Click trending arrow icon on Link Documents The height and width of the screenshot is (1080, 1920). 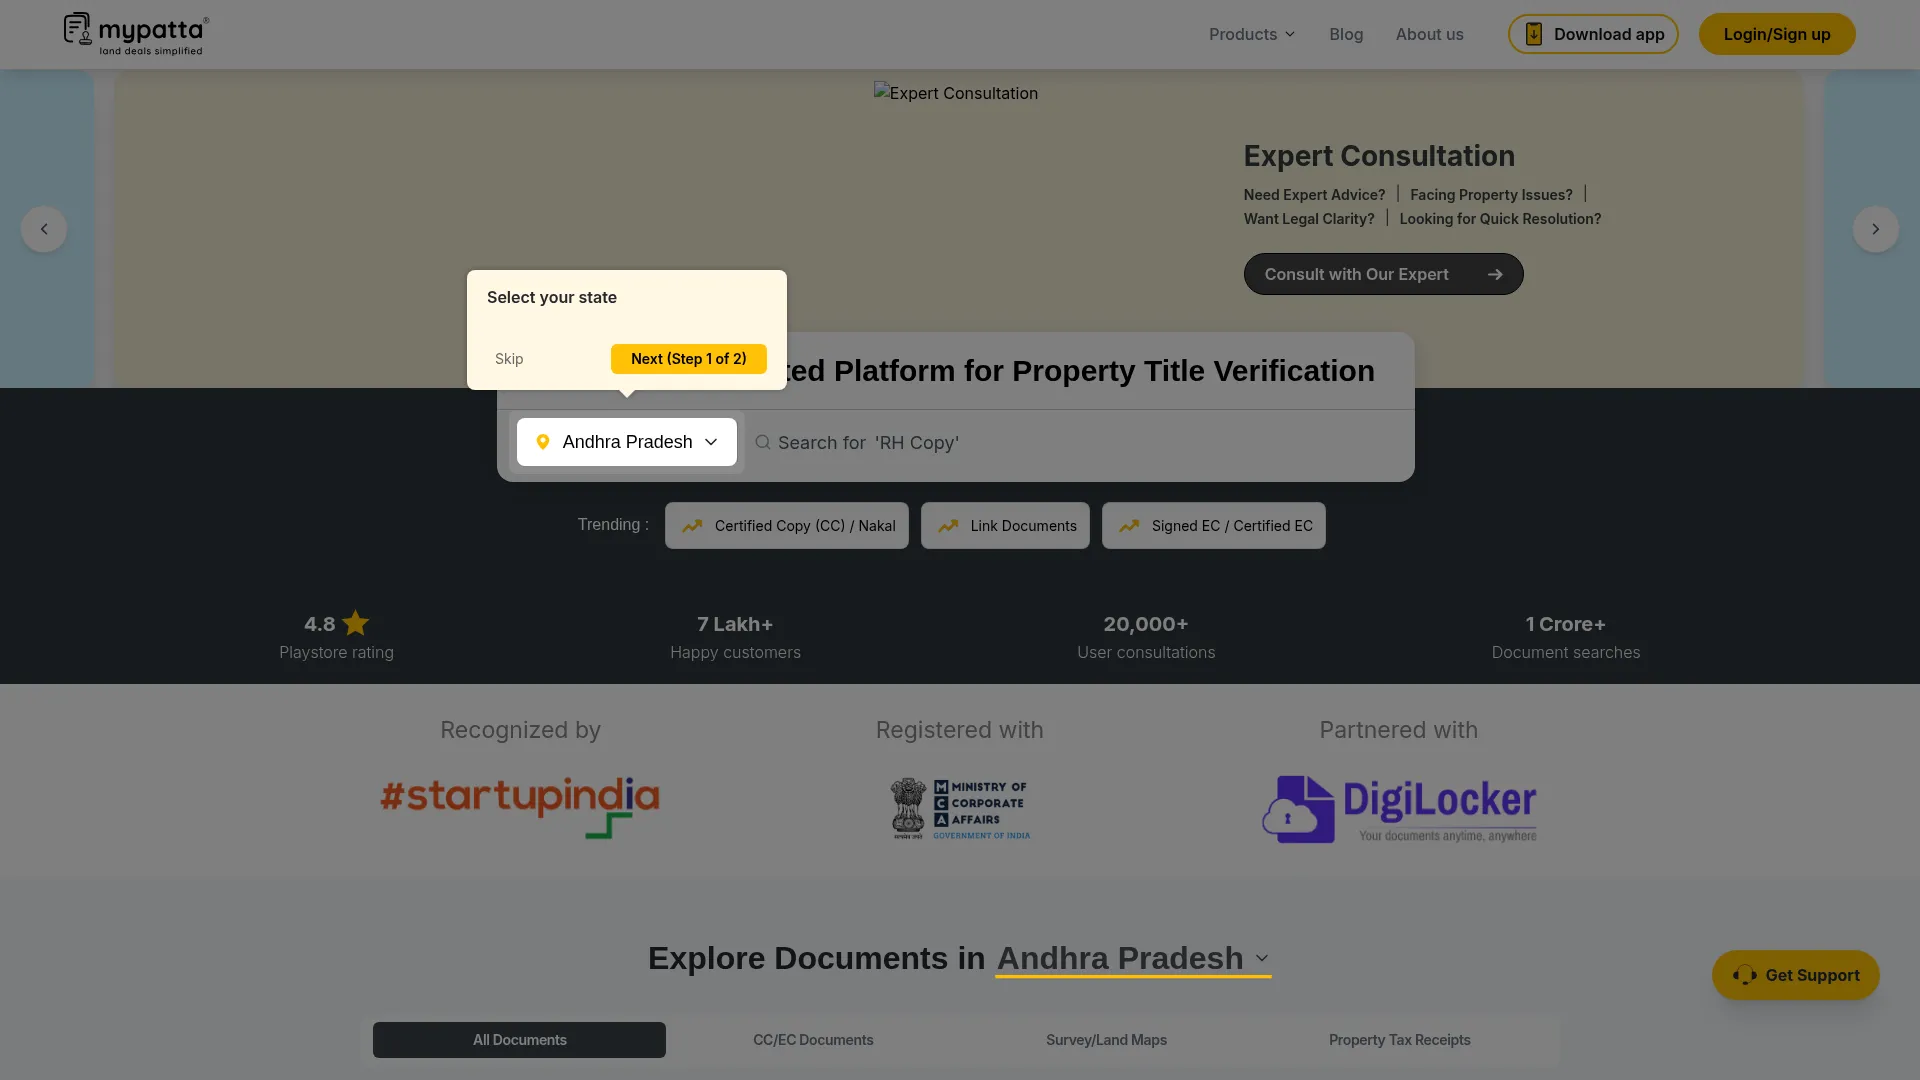tap(948, 526)
